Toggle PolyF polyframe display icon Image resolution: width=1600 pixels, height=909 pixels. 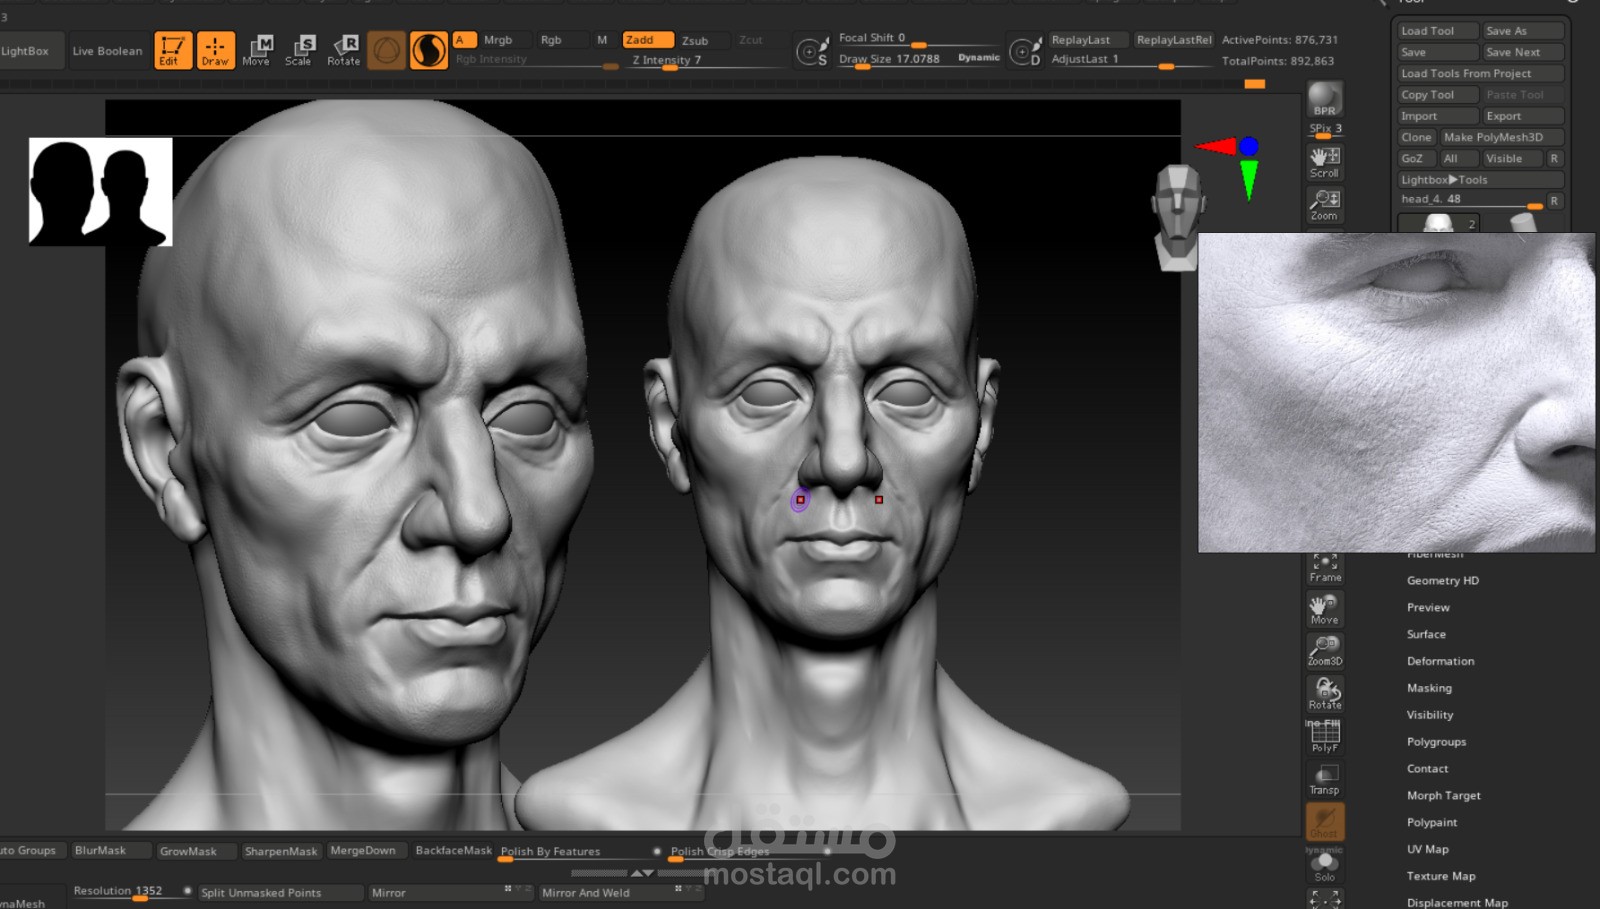pos(1325,737)
